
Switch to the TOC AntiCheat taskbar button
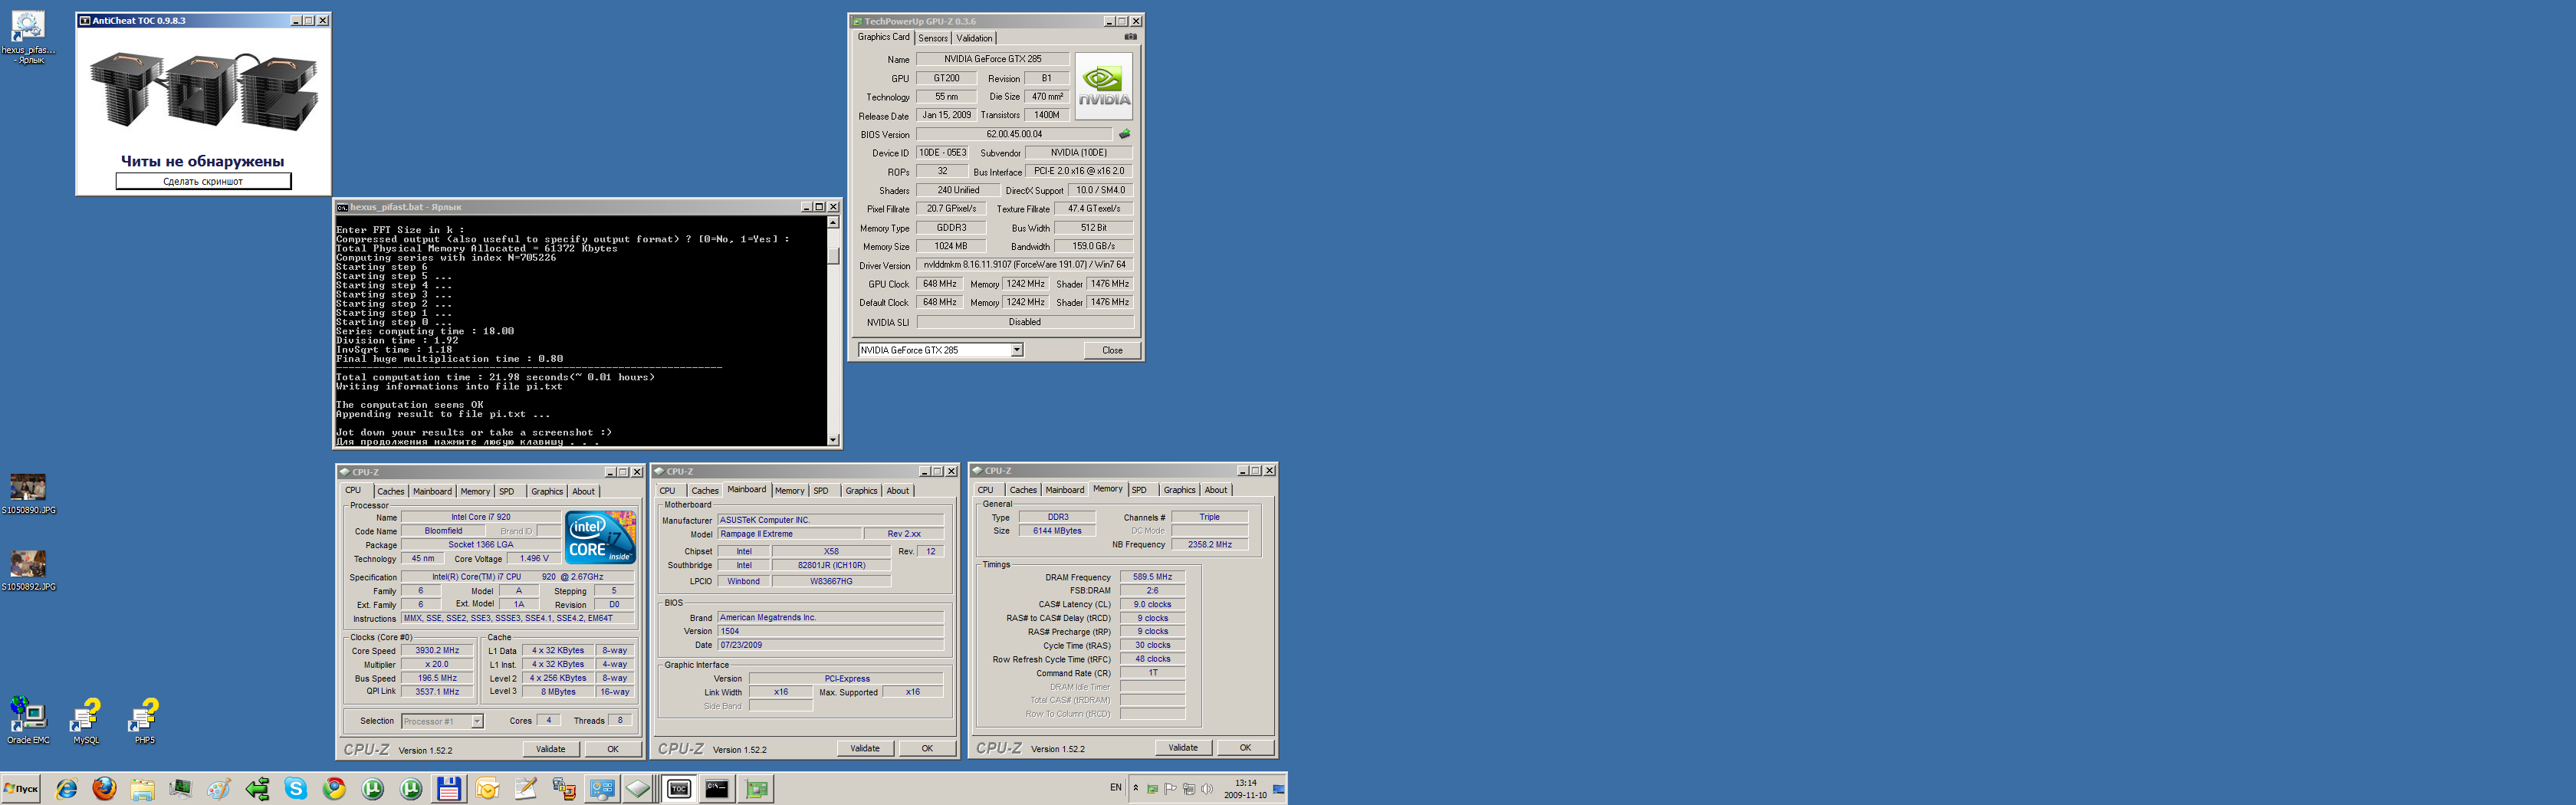679,789
